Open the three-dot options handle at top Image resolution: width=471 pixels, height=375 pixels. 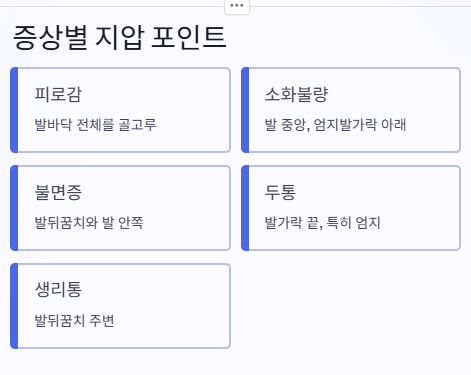(x=237, y=6)
